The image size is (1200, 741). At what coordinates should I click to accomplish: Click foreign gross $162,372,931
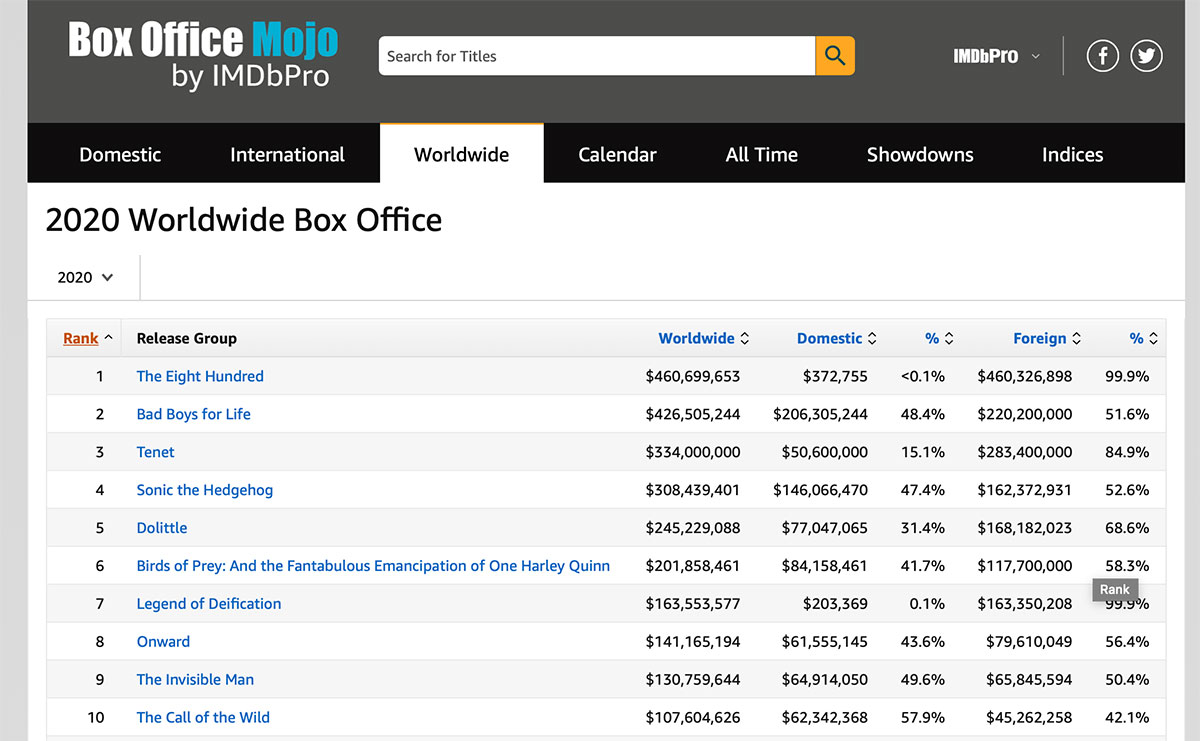click(1025, 490)
